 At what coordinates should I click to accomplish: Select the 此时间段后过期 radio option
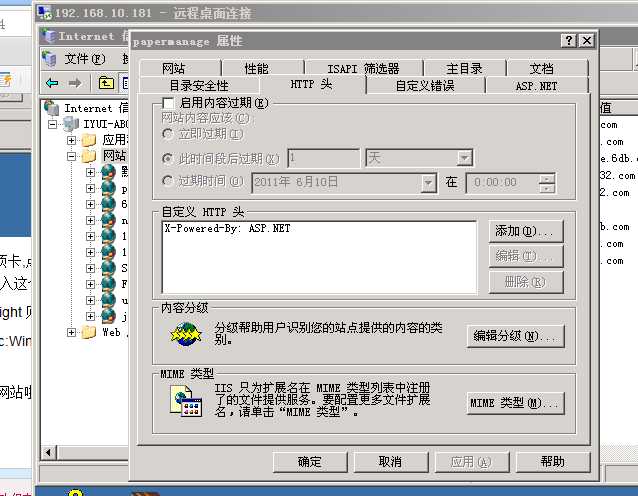pyautogui.click(x=167, y=158)
